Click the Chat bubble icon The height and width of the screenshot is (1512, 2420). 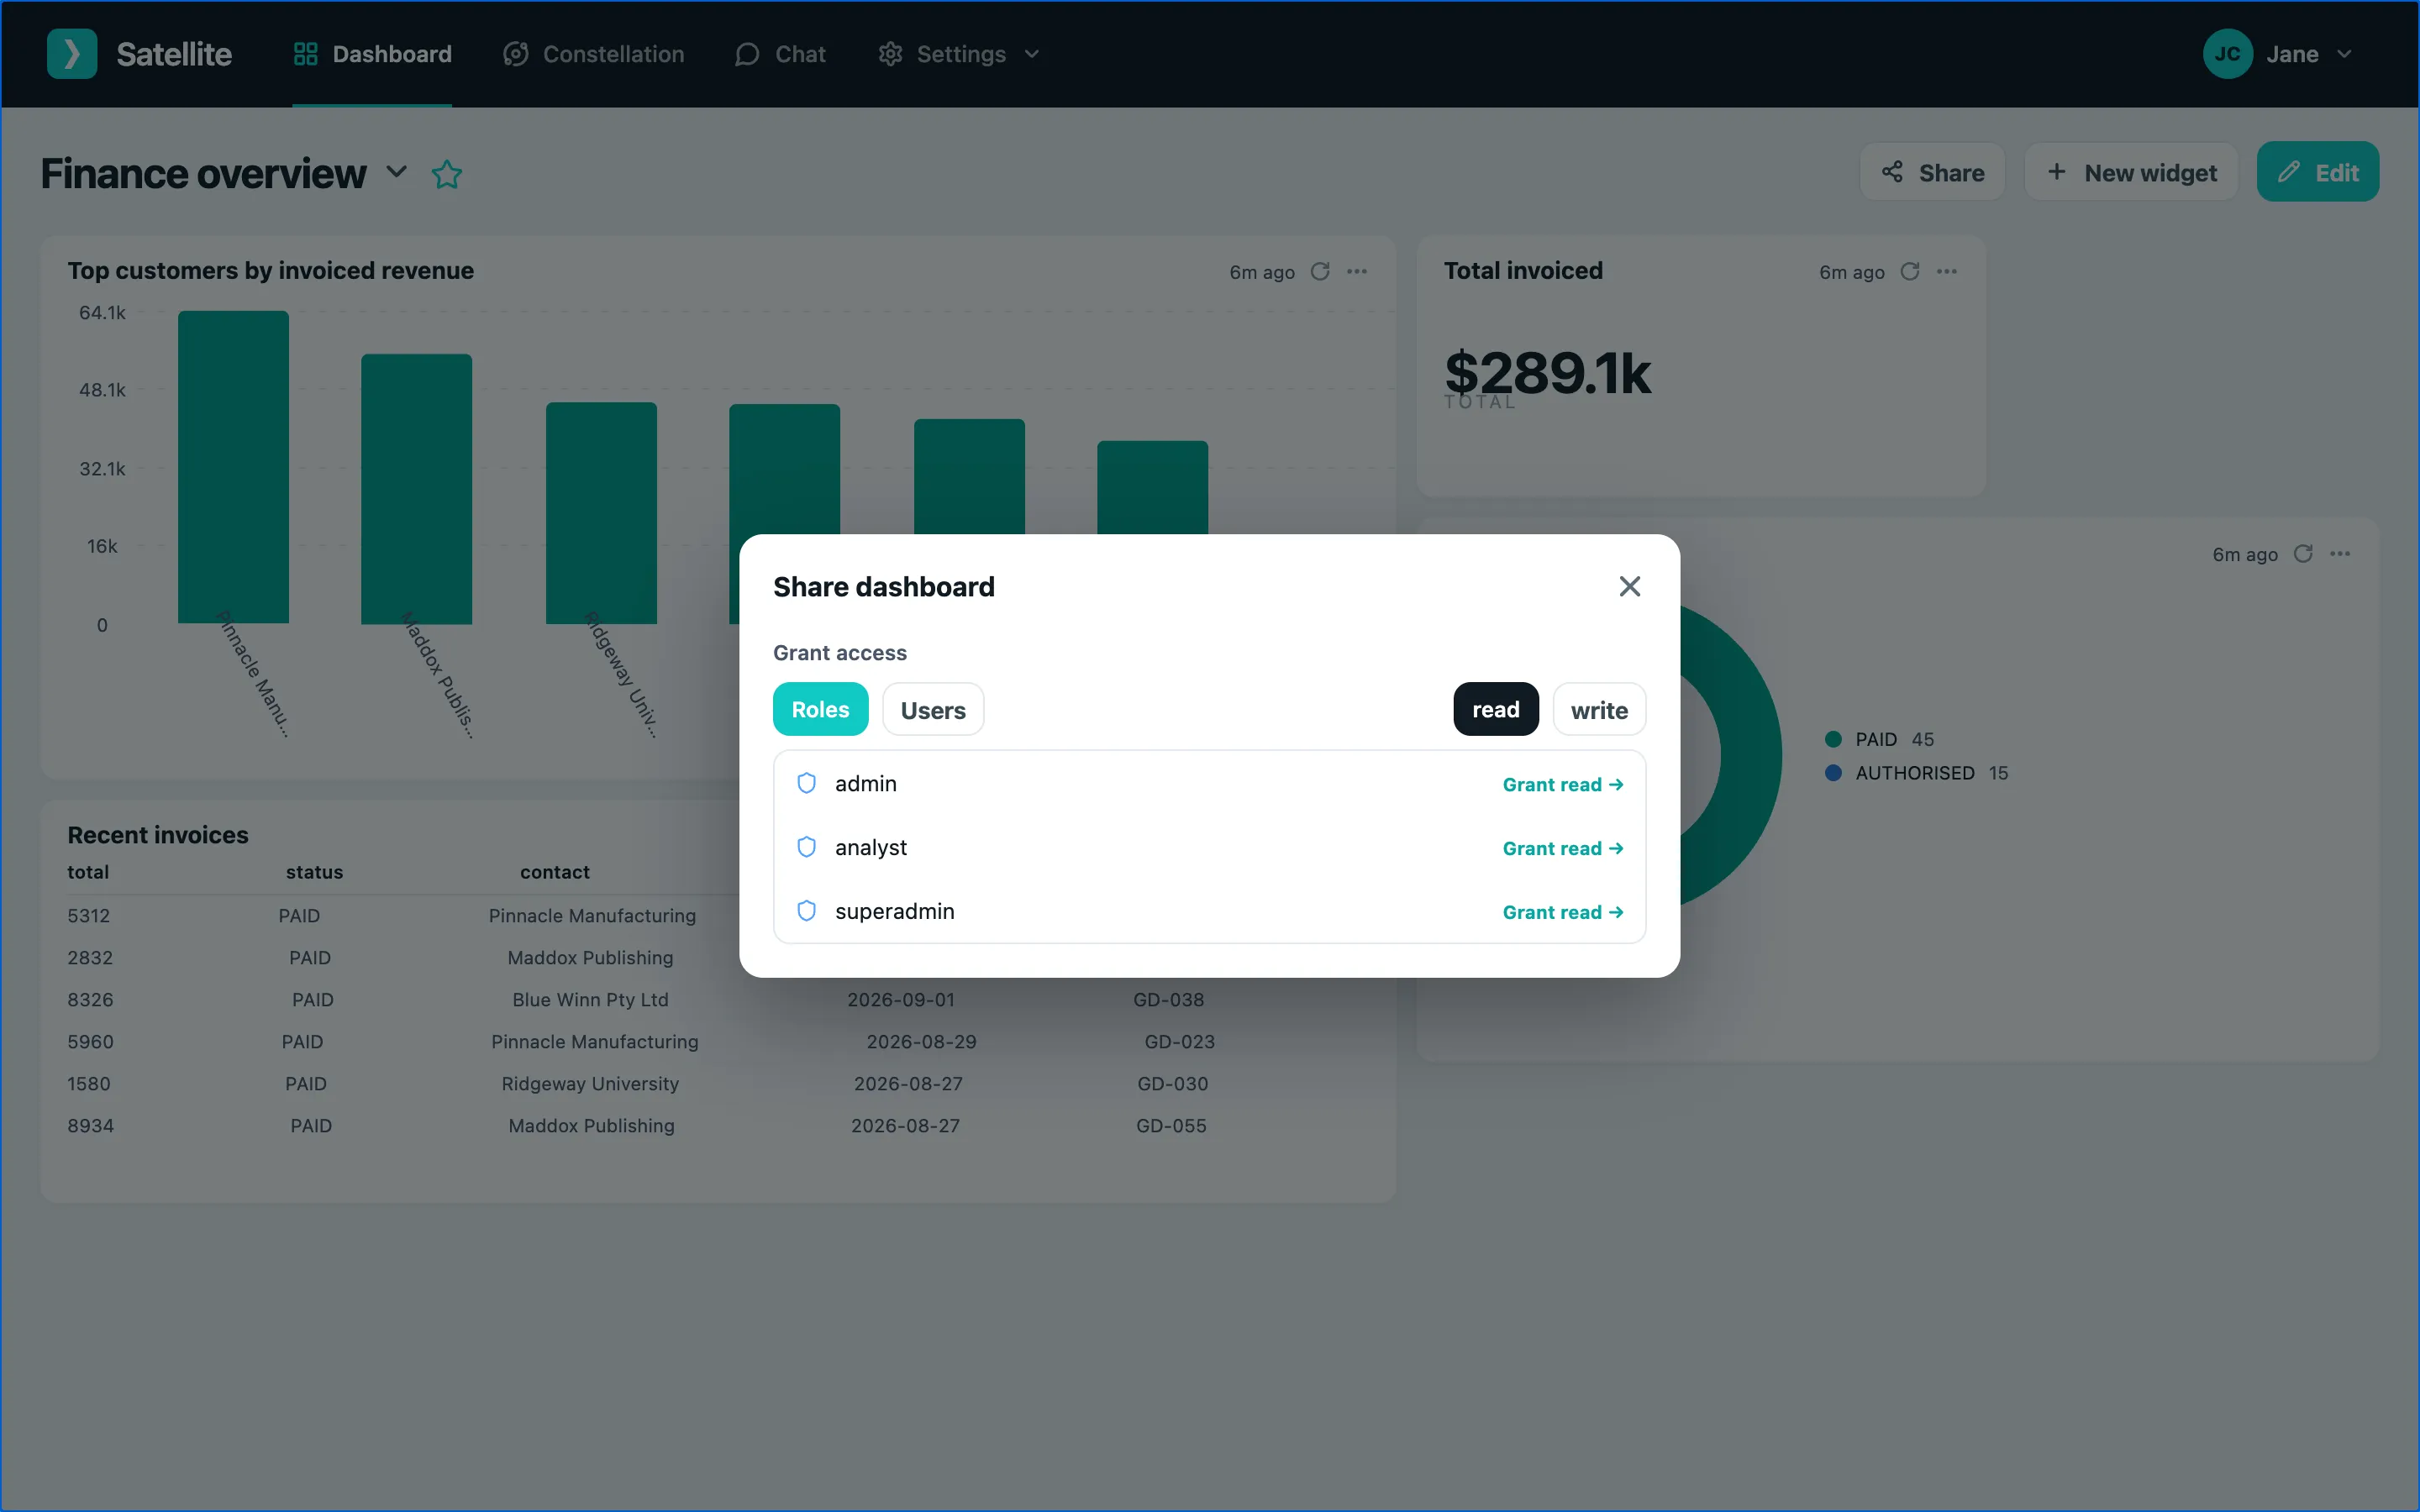[x=747, y=54]
